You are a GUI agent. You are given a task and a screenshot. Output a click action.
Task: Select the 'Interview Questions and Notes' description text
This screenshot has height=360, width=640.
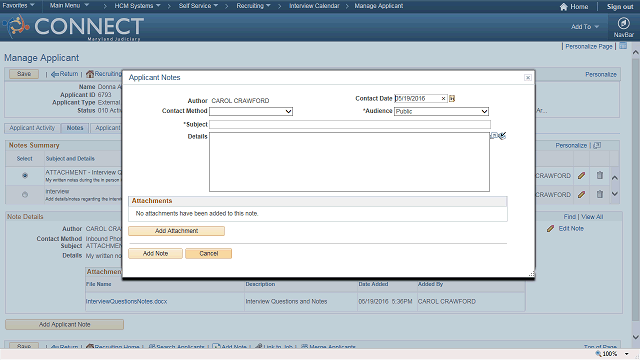coord(286,302)
